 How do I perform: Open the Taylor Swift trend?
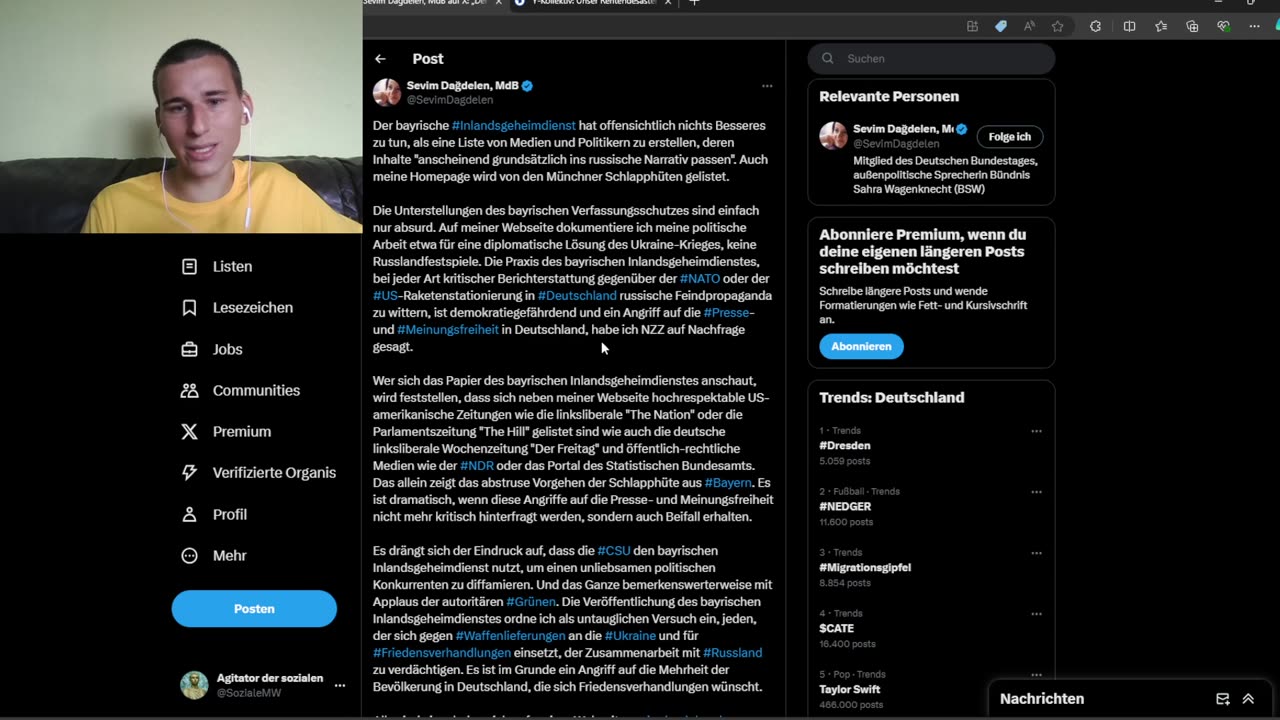852,689
